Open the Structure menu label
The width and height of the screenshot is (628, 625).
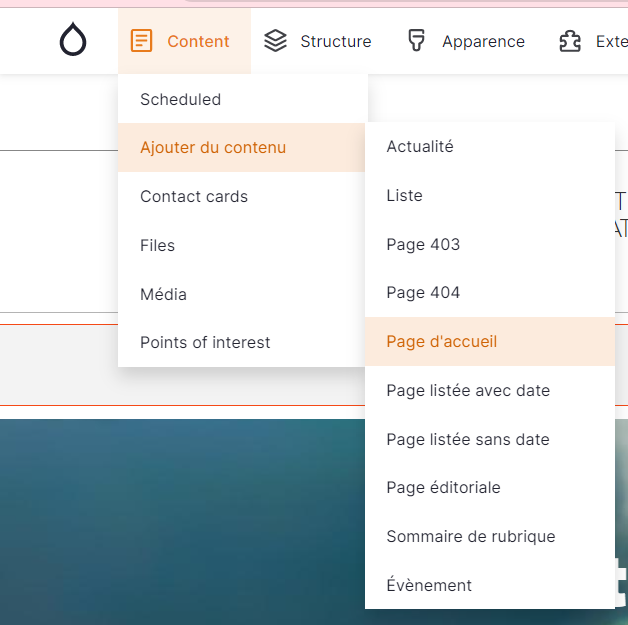[335, 41]
